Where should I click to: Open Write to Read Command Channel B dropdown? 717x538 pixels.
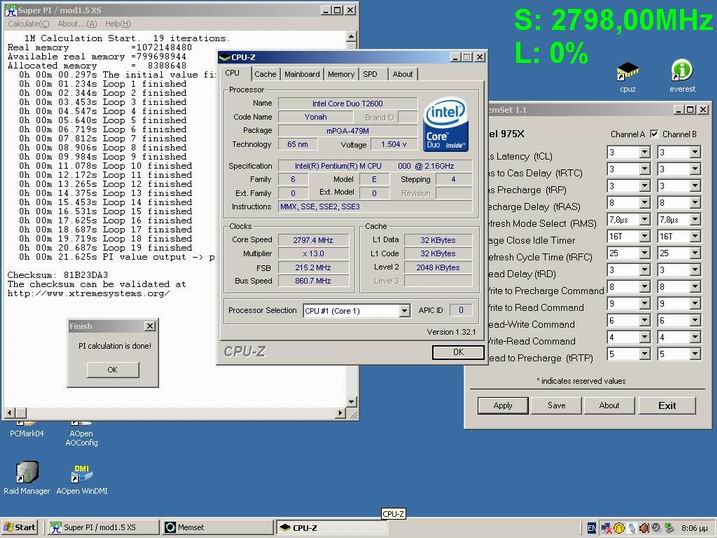pyautogui.click(x=695, y=304)
